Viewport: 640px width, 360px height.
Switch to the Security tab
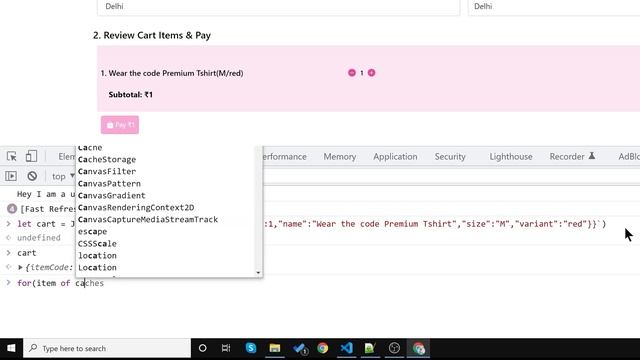pyautogui.click(x=450, y=157)
